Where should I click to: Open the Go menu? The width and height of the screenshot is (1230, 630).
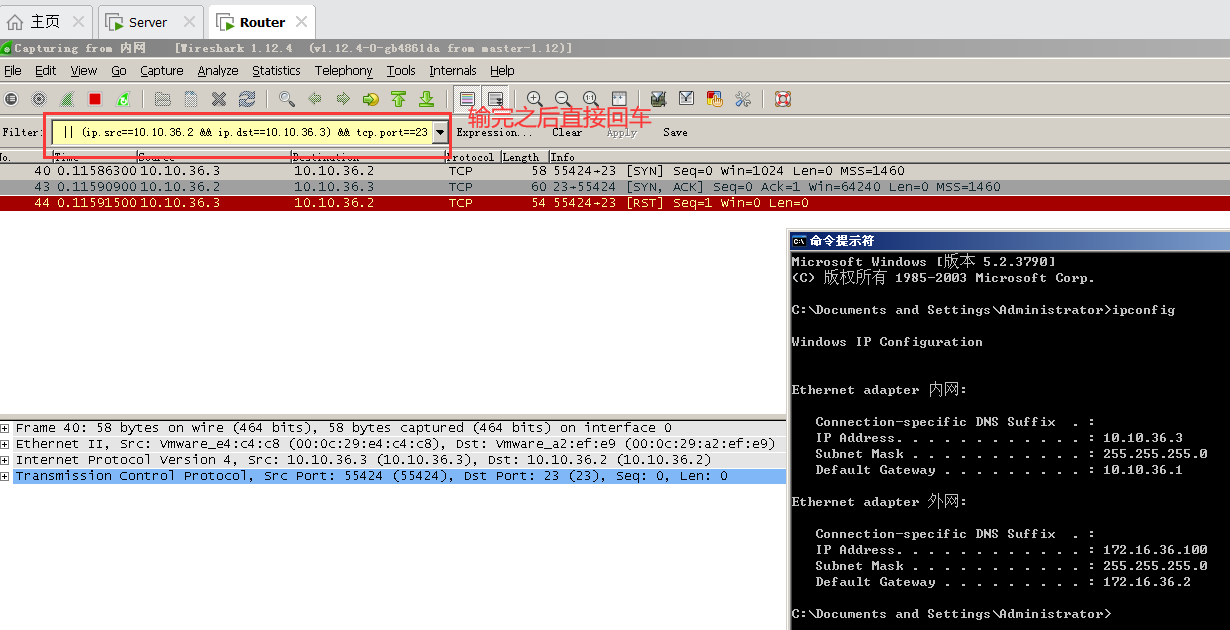pyautogui.click(x=119, y=71)
